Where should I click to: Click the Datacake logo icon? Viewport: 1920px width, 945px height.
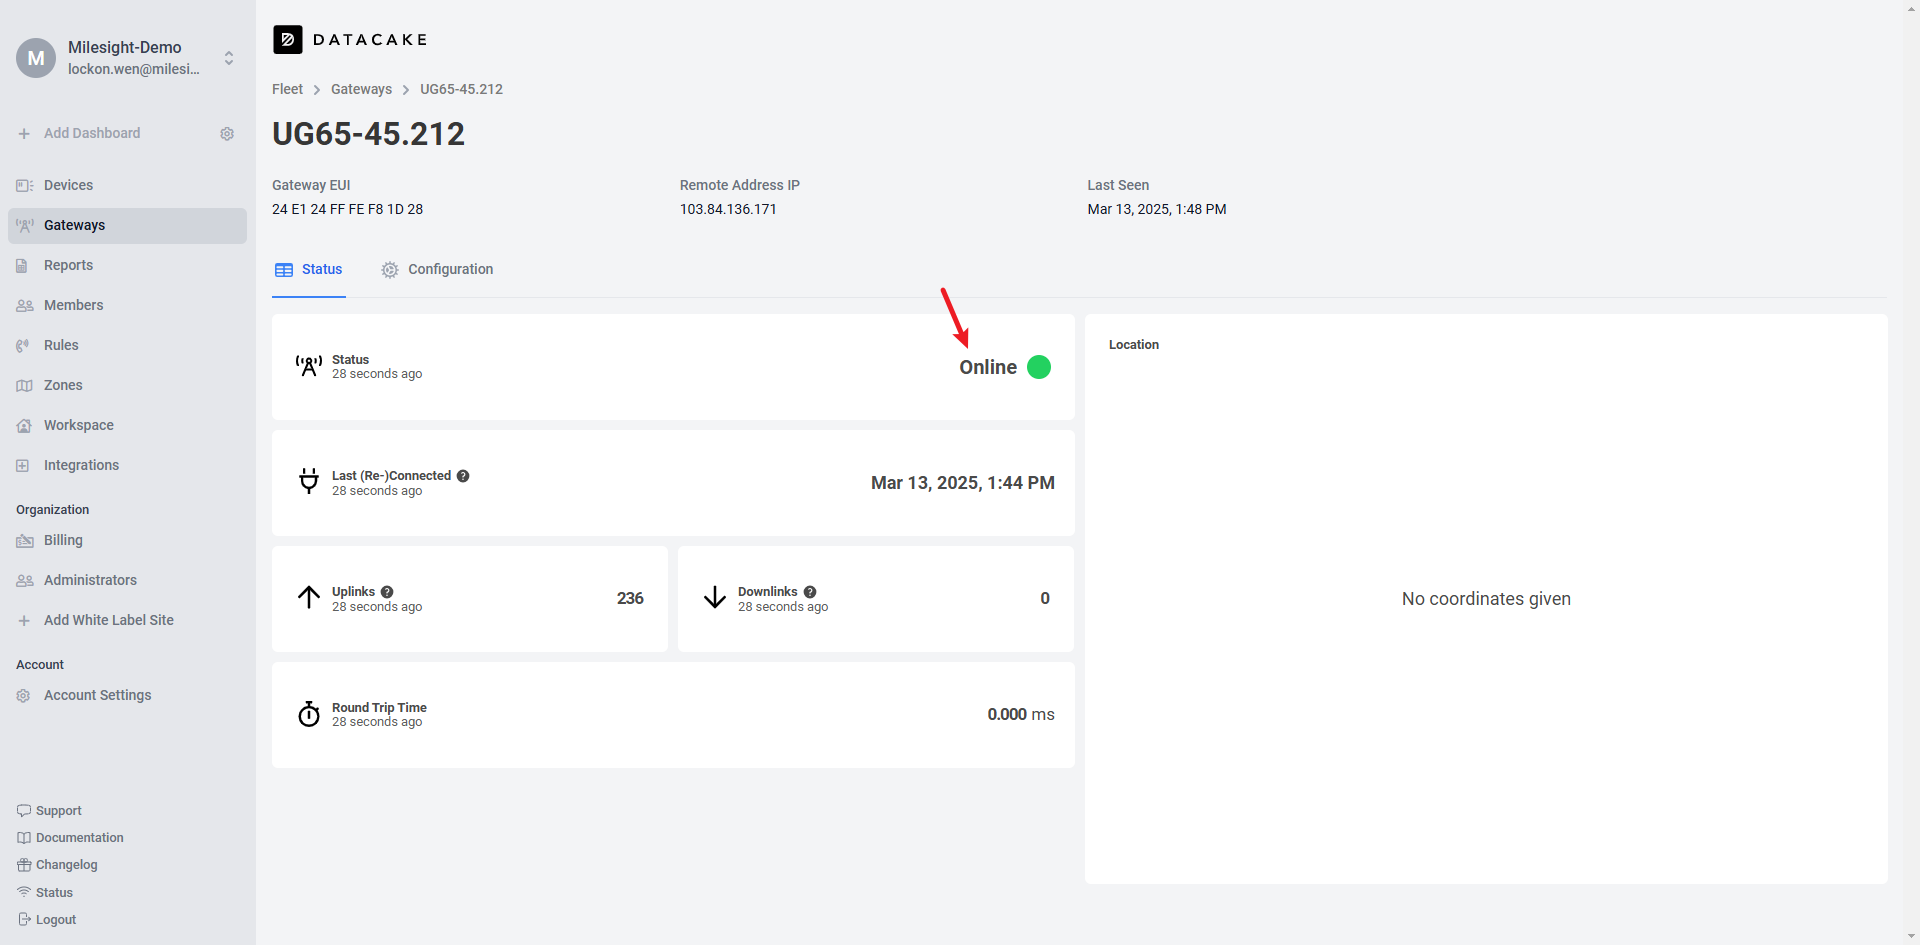[288, 39]
